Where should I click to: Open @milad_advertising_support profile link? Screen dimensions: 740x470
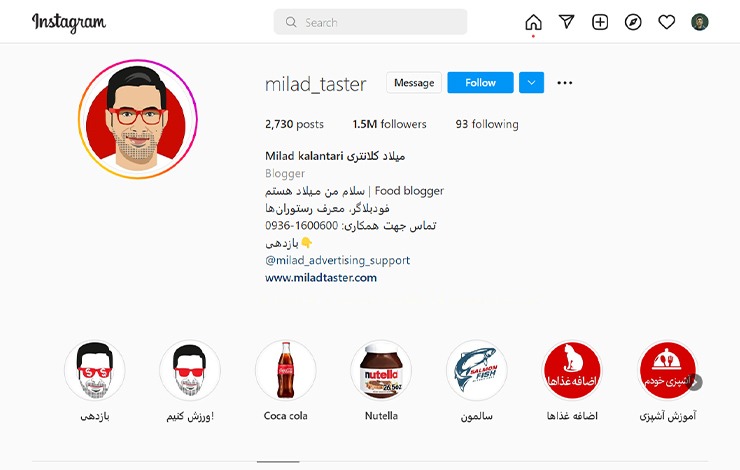click(x=337, y=260)
